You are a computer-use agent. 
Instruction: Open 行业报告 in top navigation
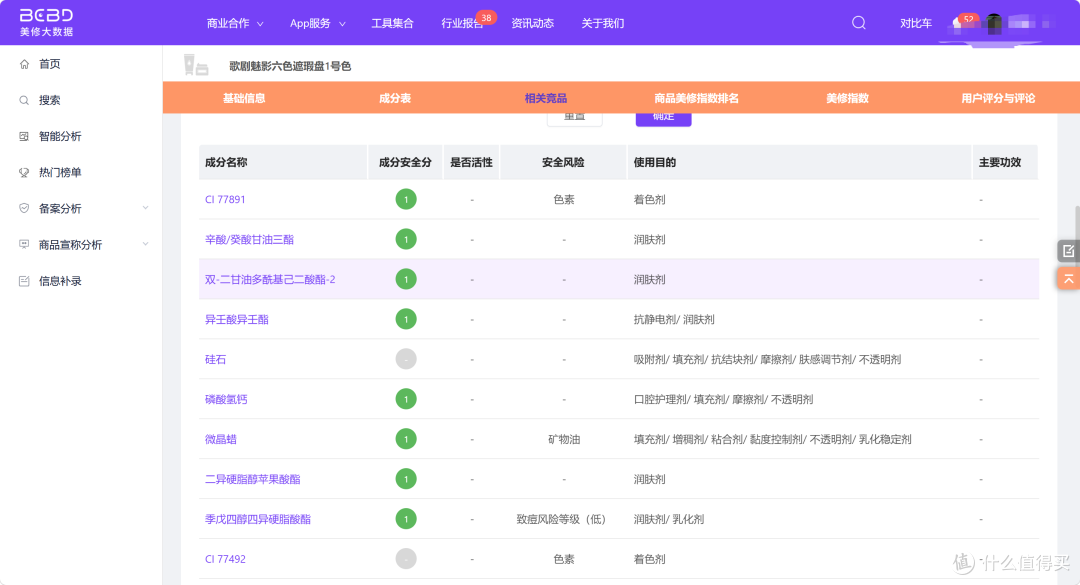coord(462,23)
